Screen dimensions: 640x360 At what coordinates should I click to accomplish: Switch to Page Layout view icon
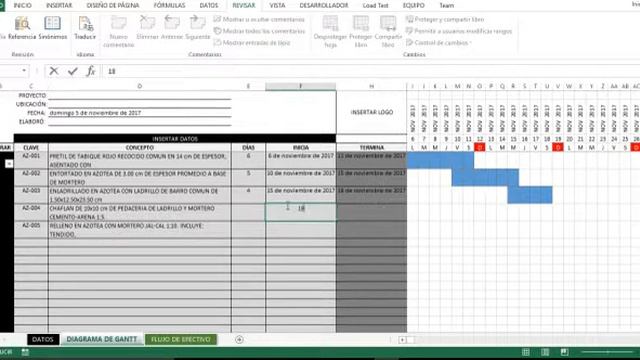[x=545, y=352]
